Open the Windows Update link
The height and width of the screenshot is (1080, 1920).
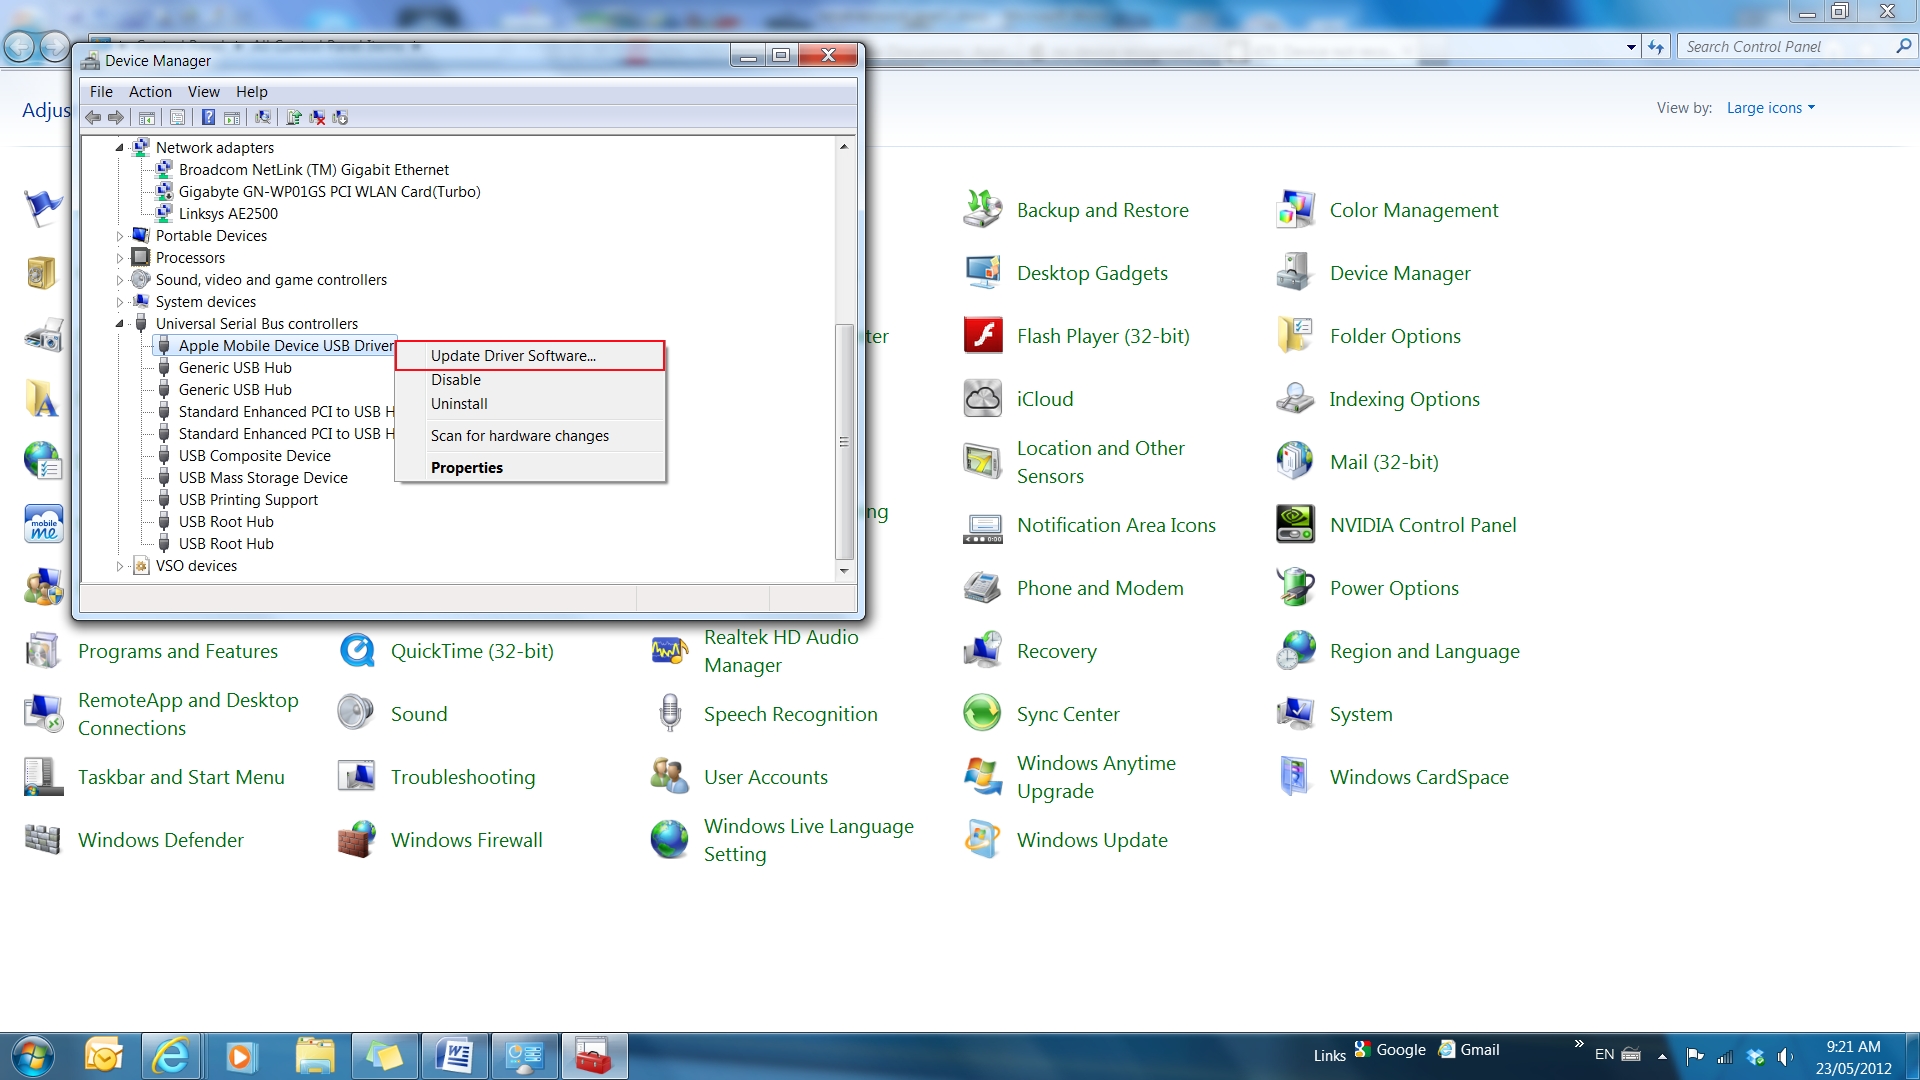[1091, 840]
